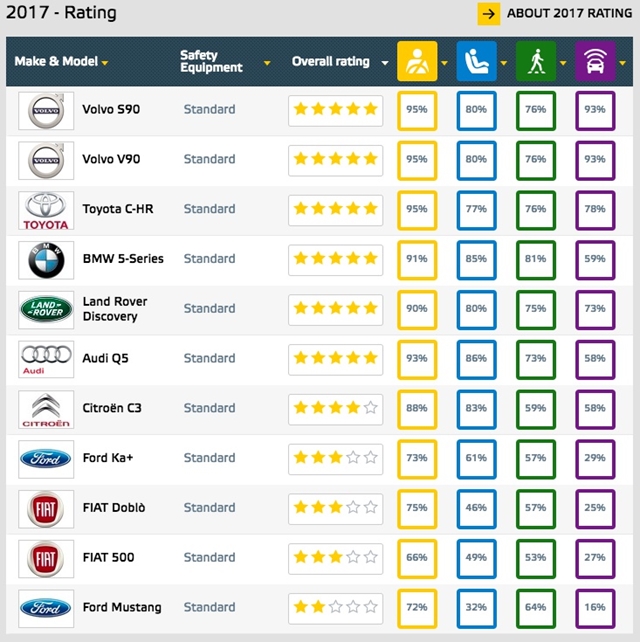Click the Citroën C3 four-star rating

tap(335, 408)
